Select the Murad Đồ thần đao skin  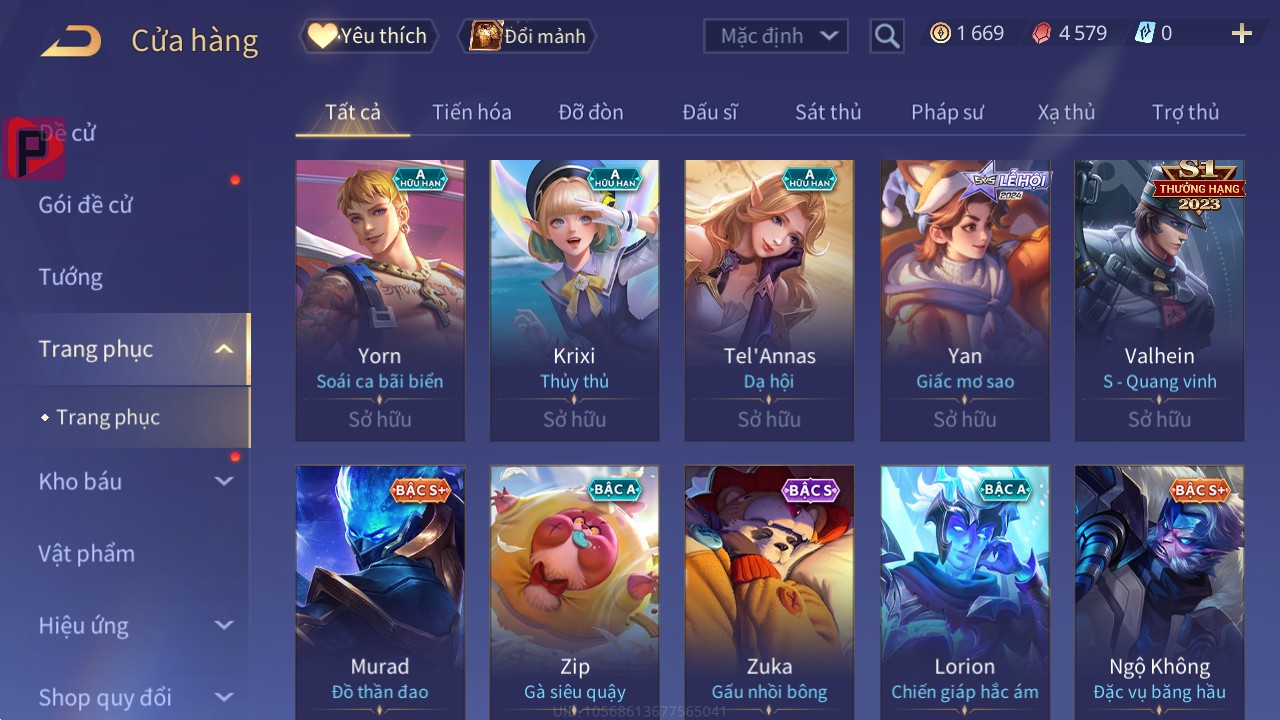click(380, 592)
